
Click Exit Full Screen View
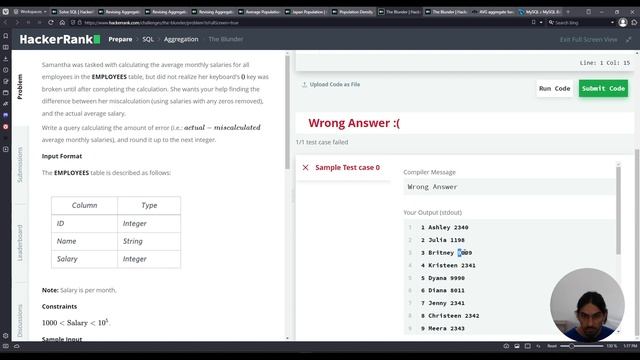(588, 40)
